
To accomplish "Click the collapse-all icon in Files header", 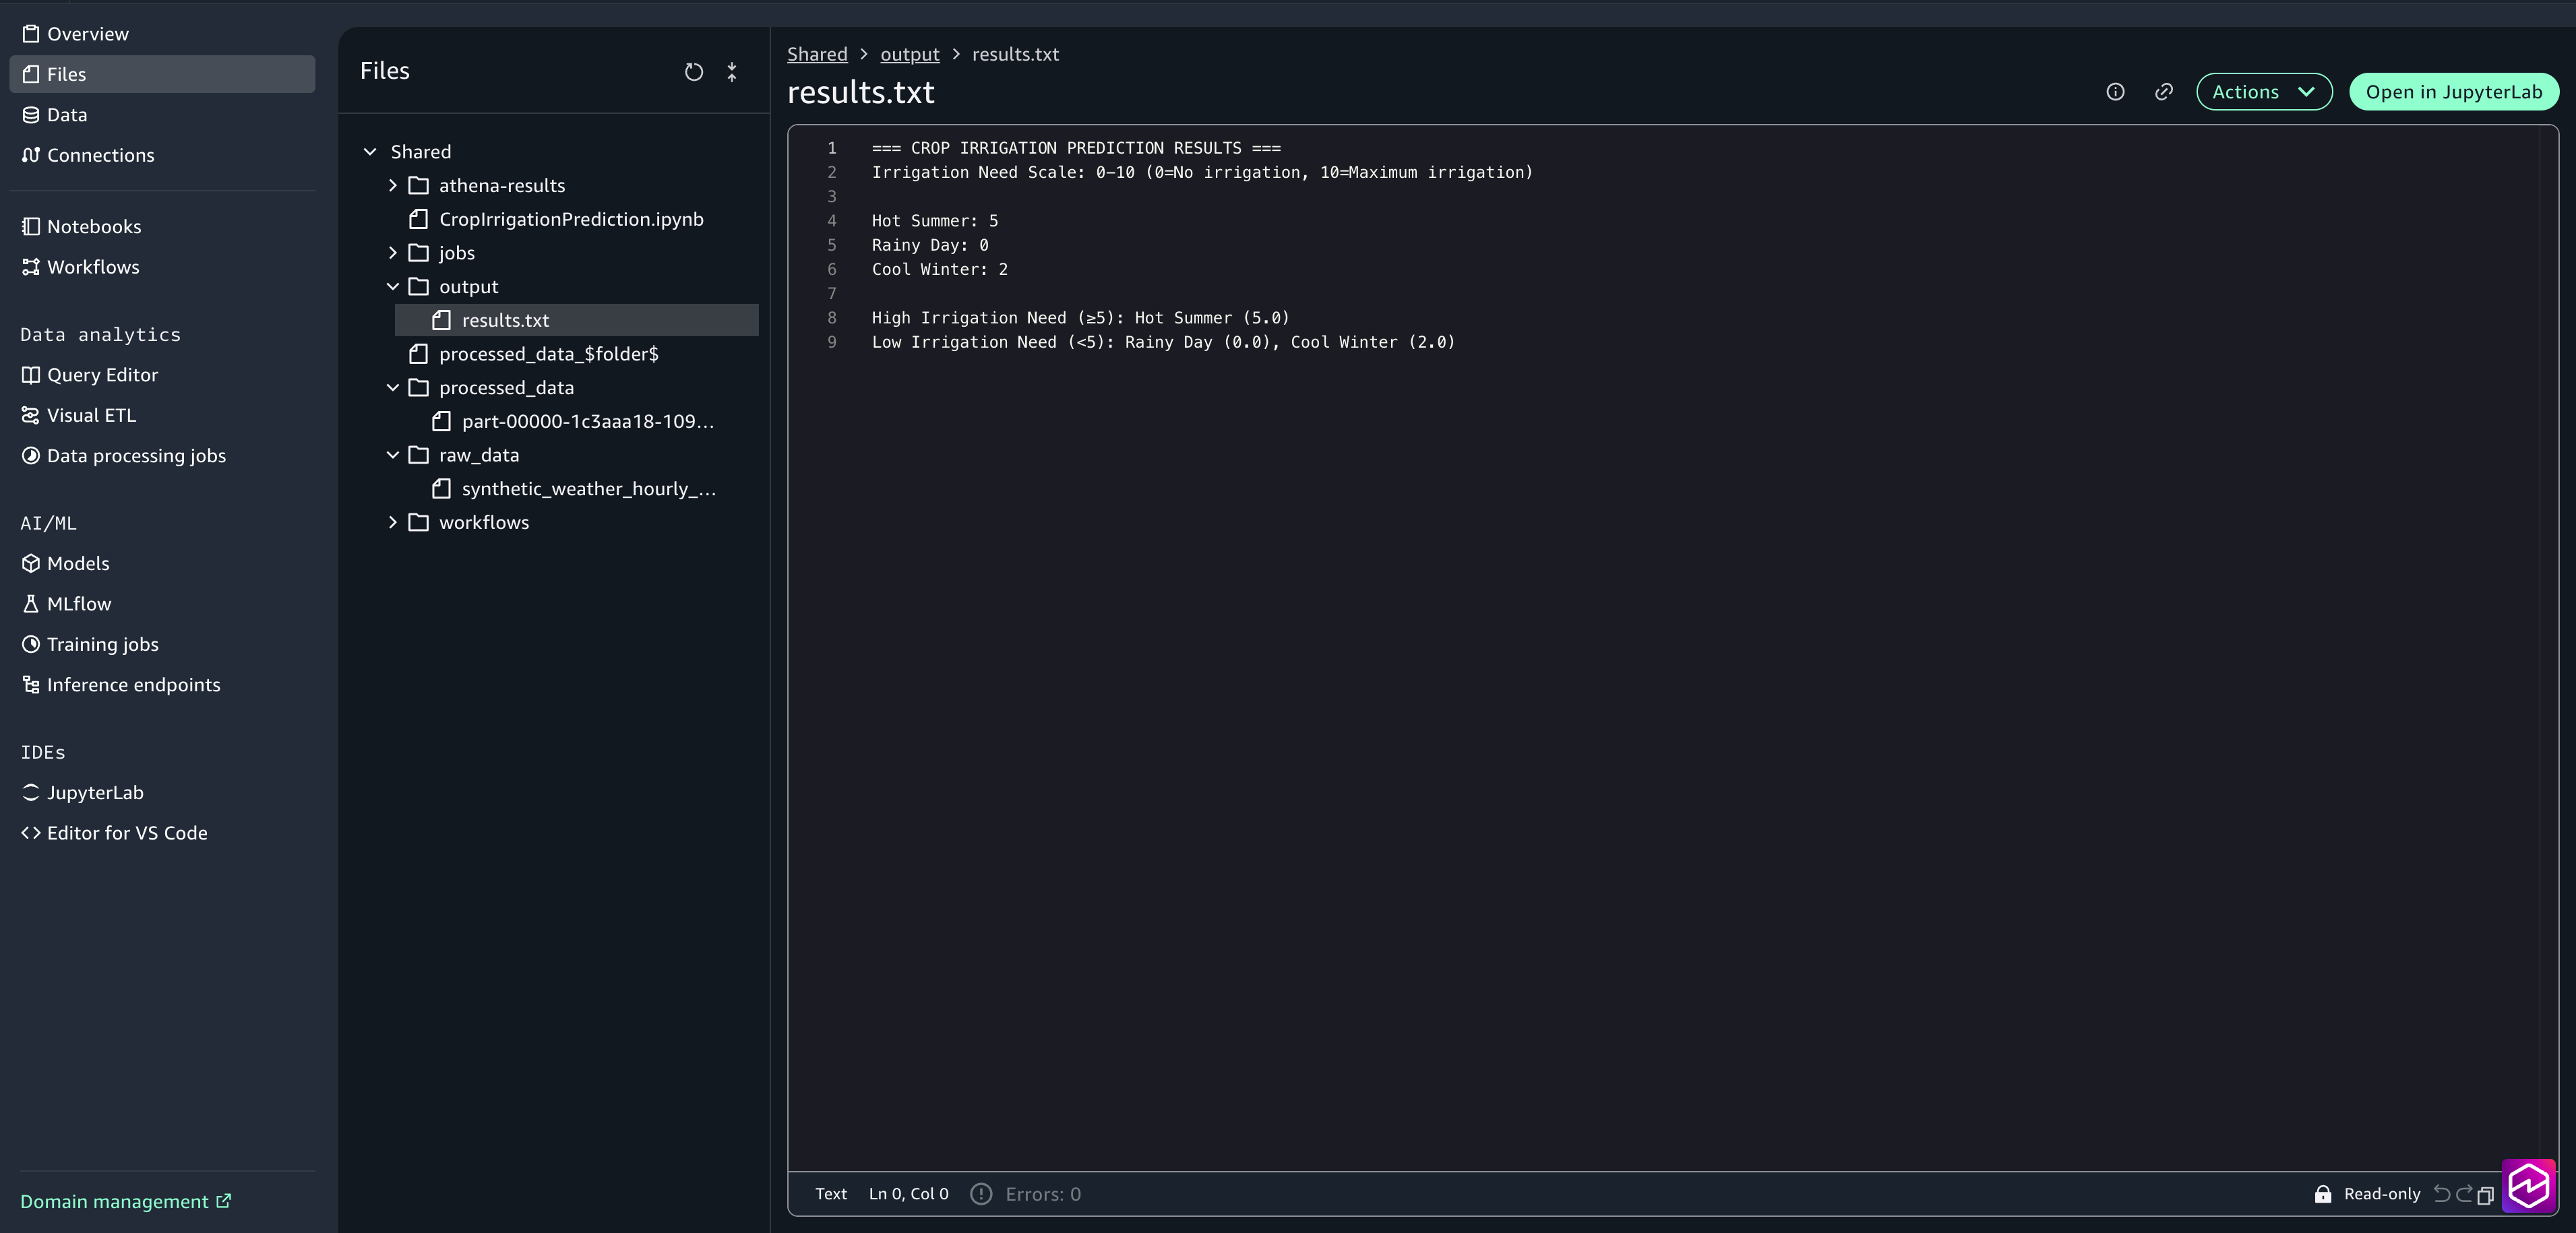I will tap(732, 72).
